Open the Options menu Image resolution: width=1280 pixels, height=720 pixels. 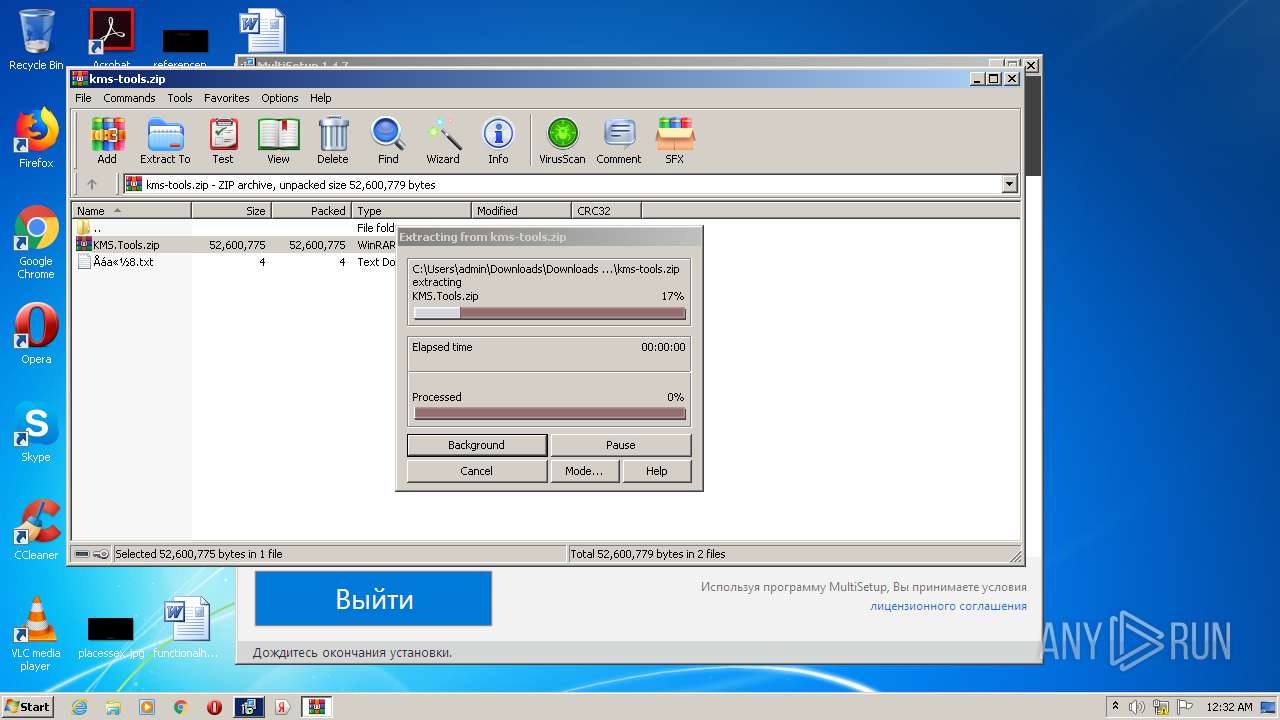tap(280, 98)
